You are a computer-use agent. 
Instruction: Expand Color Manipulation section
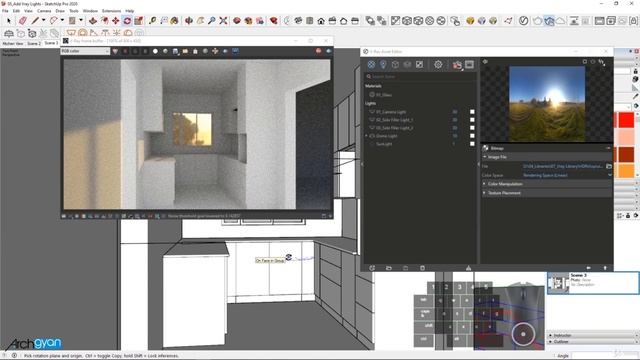point(484,184)
